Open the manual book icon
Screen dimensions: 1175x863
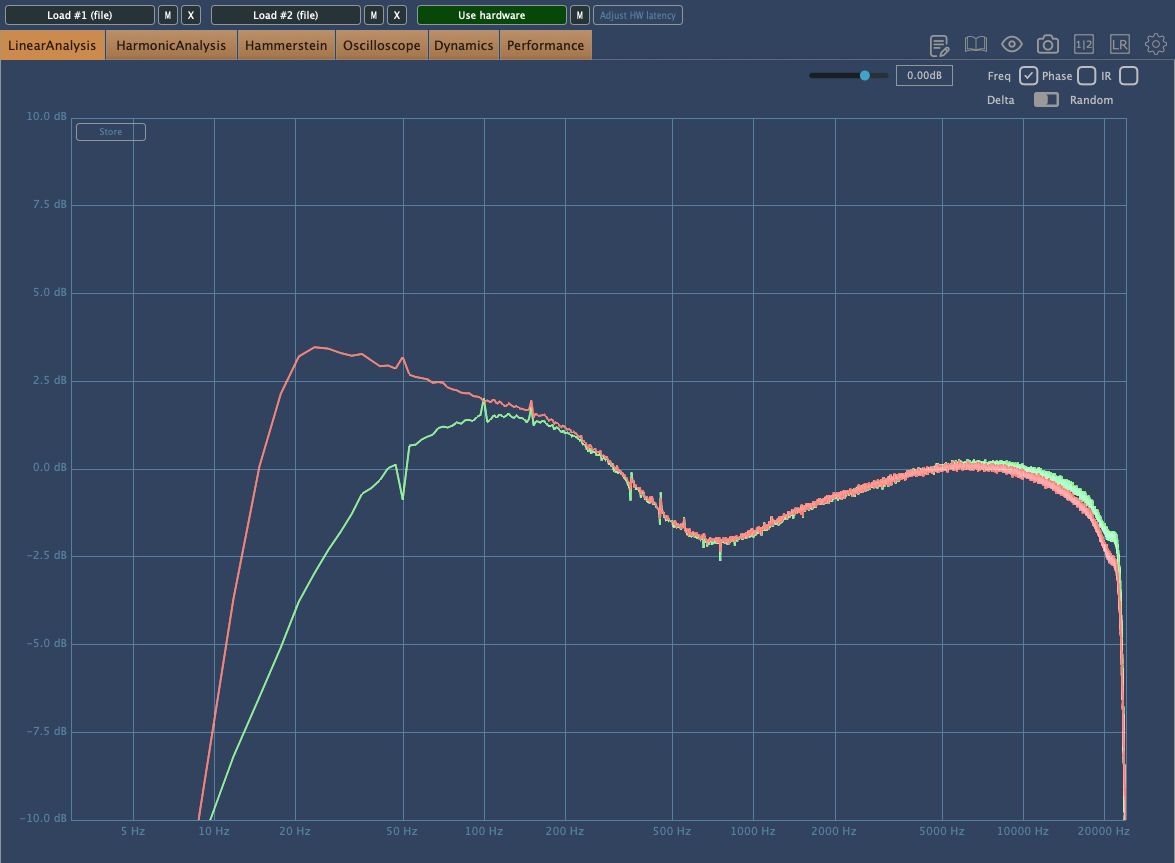(975, 44)
